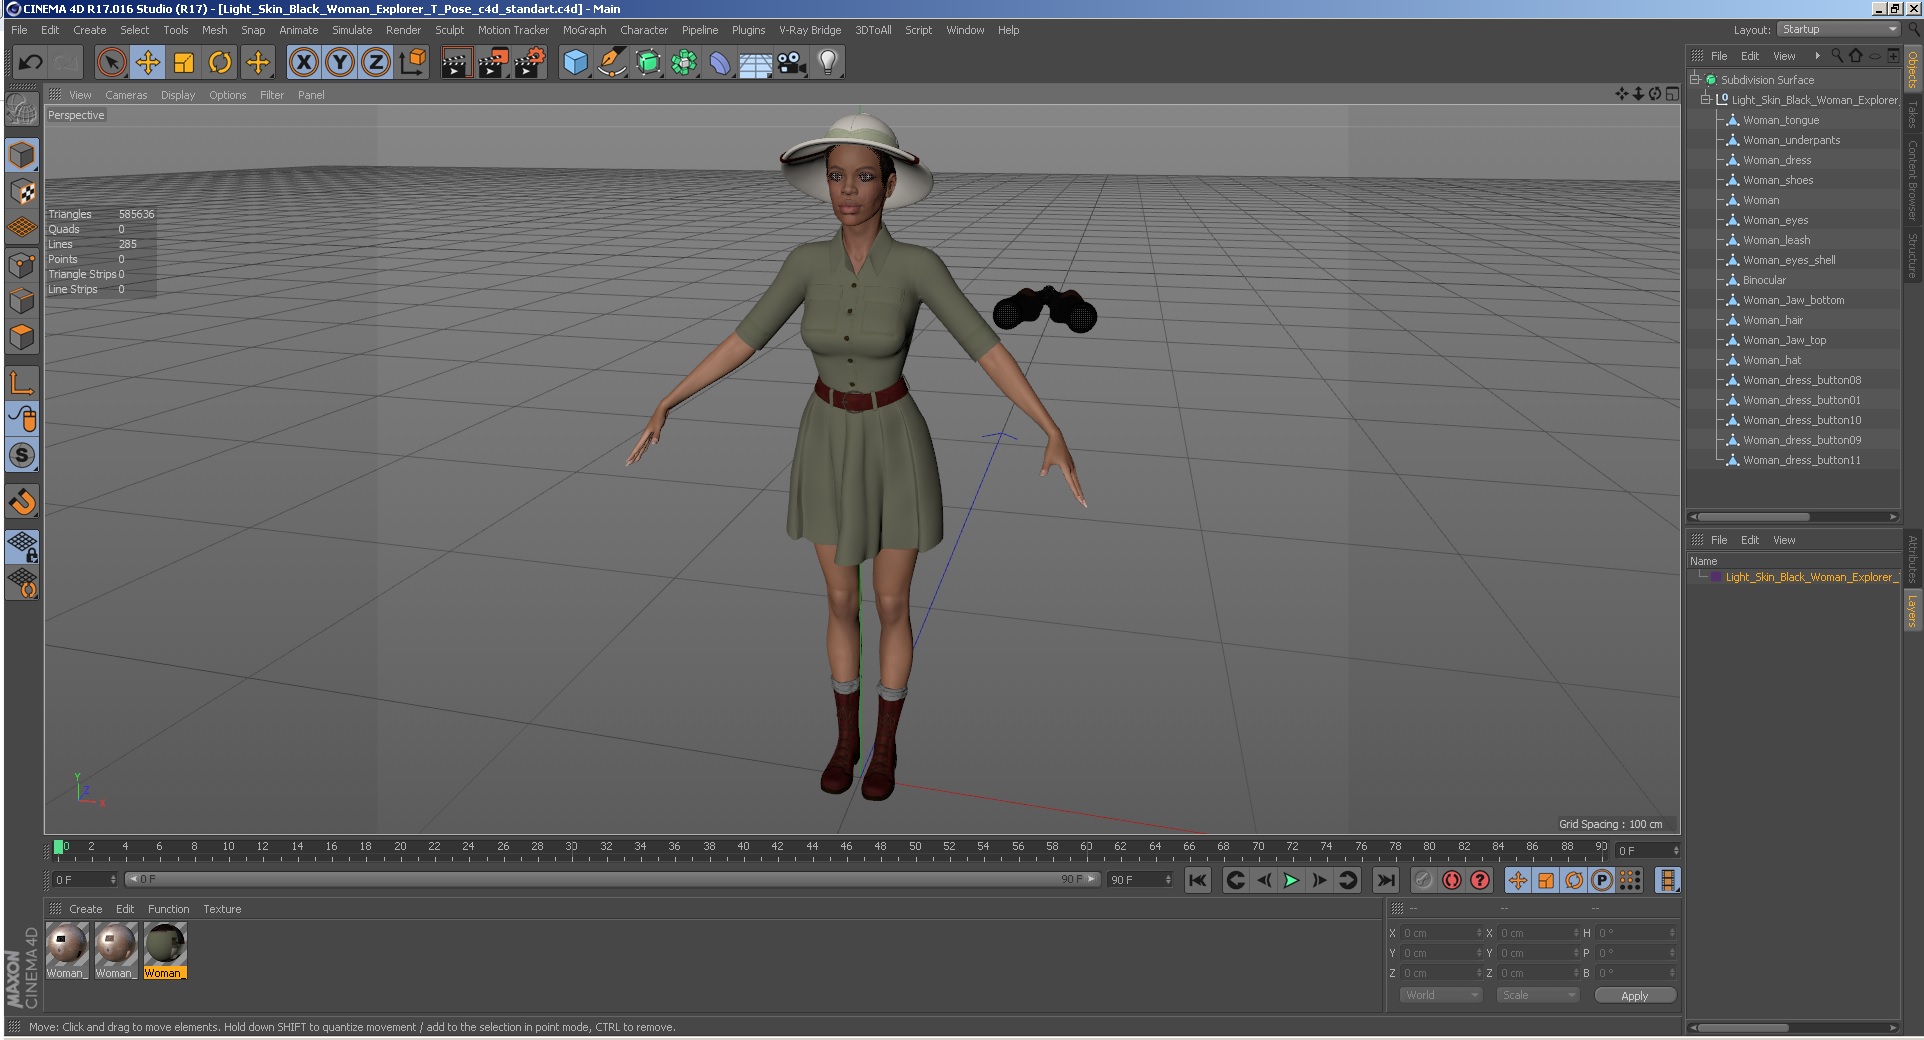This screenshot has width=1924, height=1040.
Task: Select Woman_tongue object in tree
Action: point(1781,120)
